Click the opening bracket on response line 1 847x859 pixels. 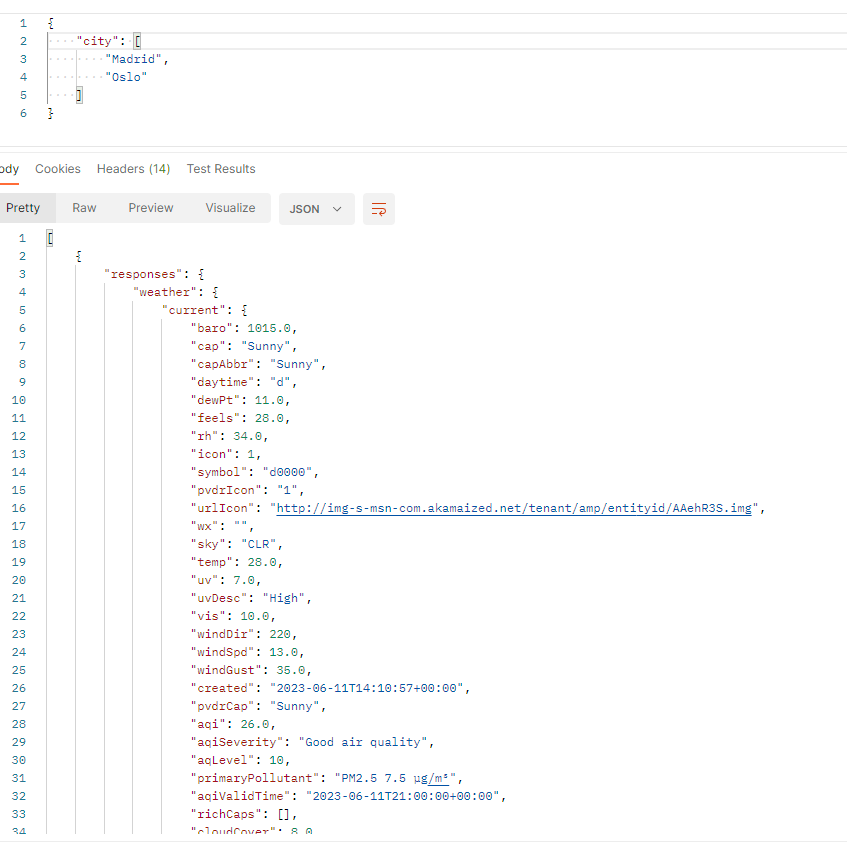50,238
